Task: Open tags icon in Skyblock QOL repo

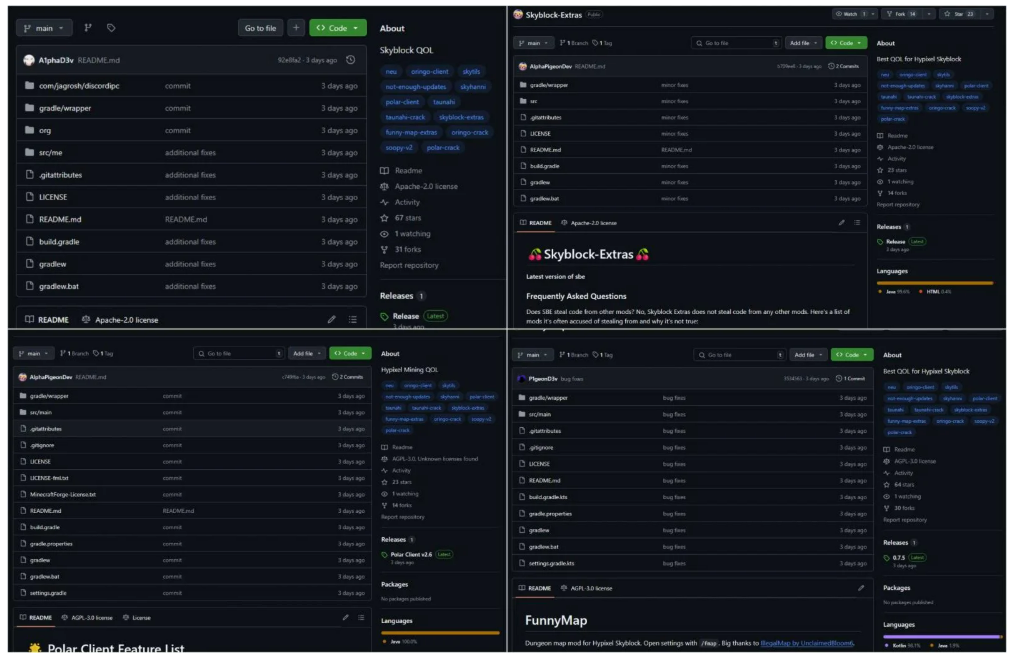Action: point(111,28)
